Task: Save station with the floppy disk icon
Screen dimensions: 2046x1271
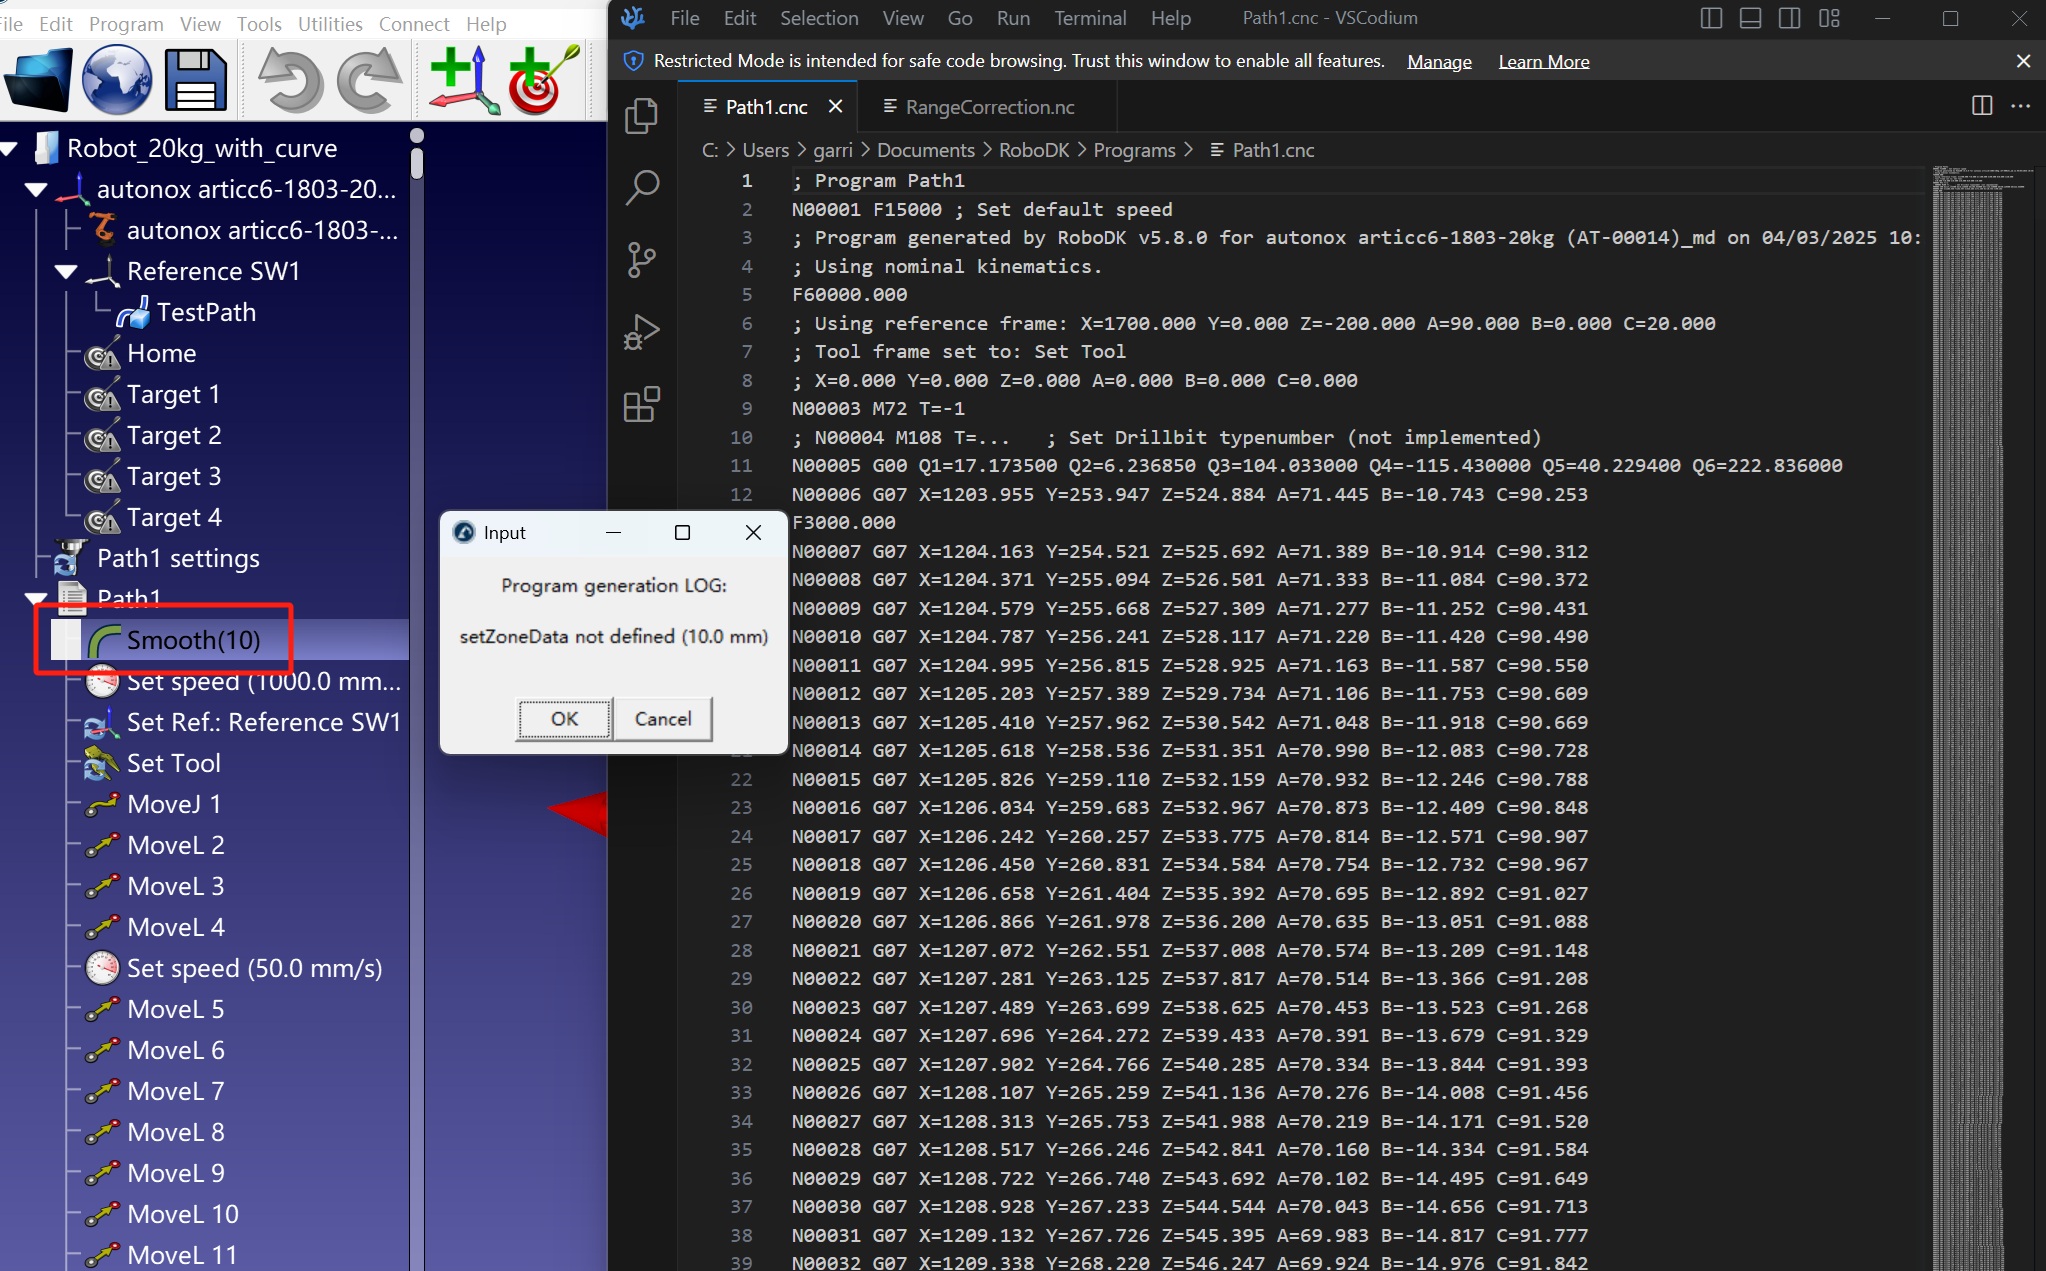Action: pos(195,81)
